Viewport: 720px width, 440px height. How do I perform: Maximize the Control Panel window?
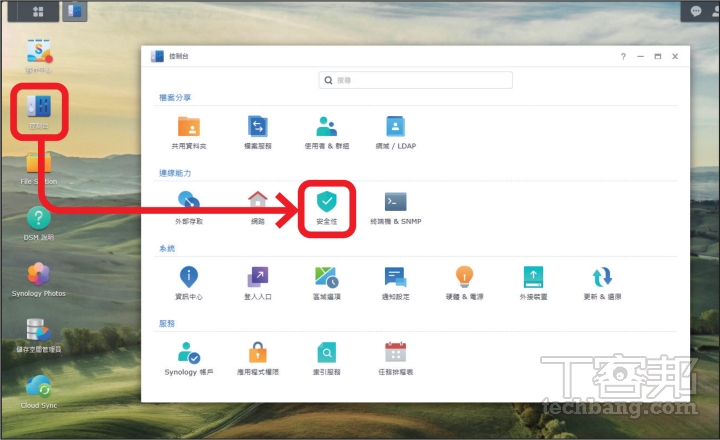pyautogui.click(x=658, y=56)
